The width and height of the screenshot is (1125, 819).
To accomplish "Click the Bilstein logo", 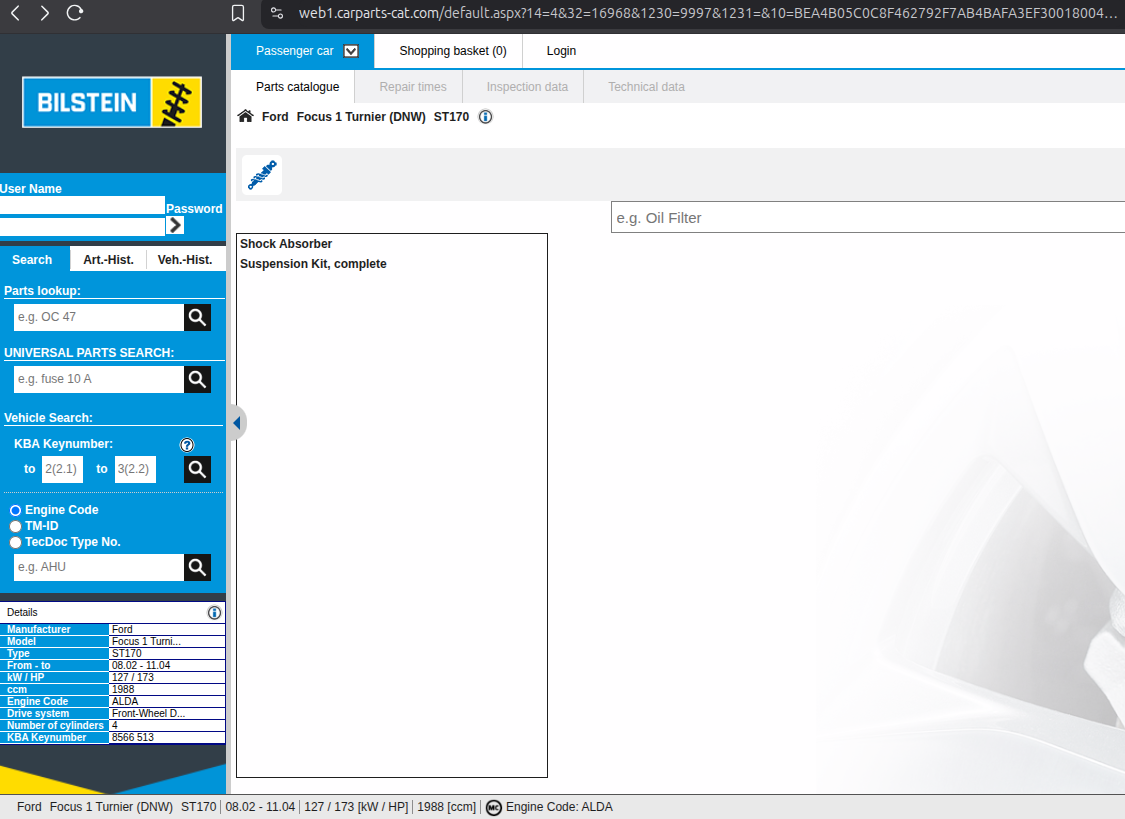I will [112, 102].
